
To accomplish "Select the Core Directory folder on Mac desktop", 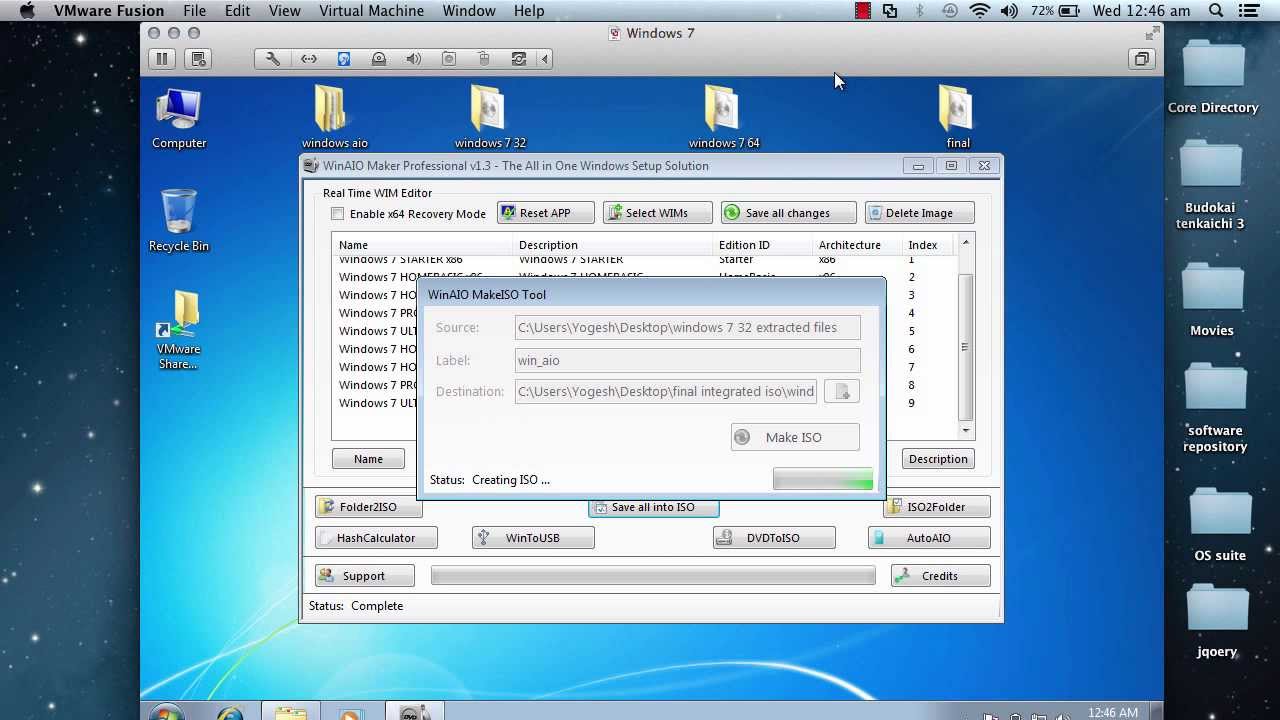I will click(1213, 76).
